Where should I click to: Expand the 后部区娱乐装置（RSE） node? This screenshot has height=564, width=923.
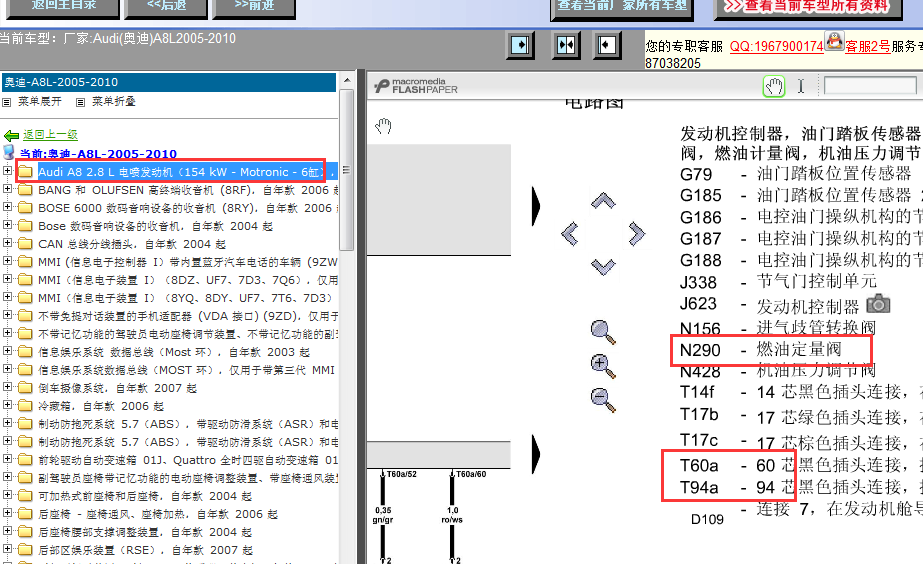click(x=8, y=549)
